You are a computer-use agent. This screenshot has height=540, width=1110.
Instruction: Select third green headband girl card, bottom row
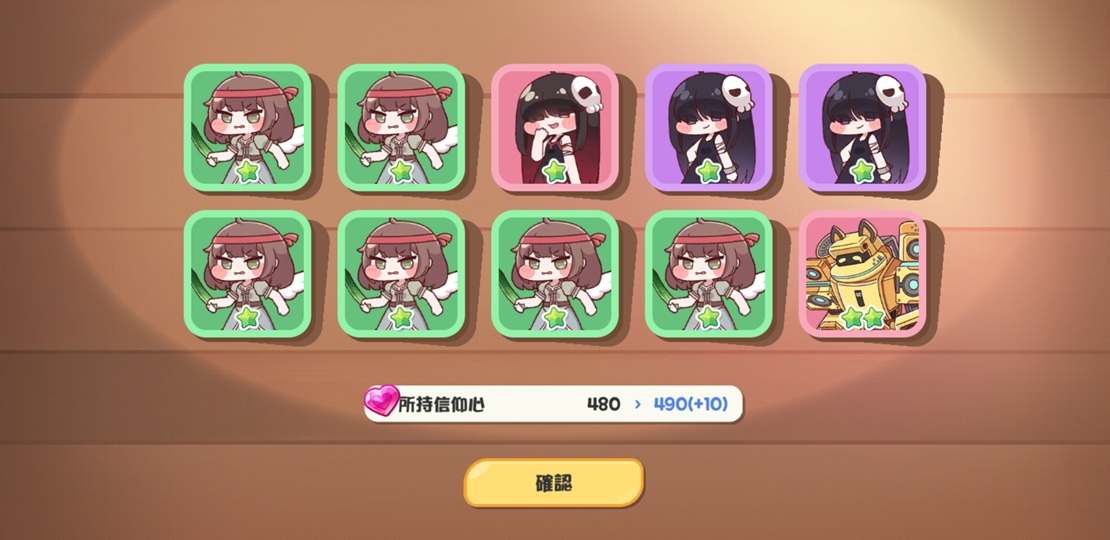(554, 273)
